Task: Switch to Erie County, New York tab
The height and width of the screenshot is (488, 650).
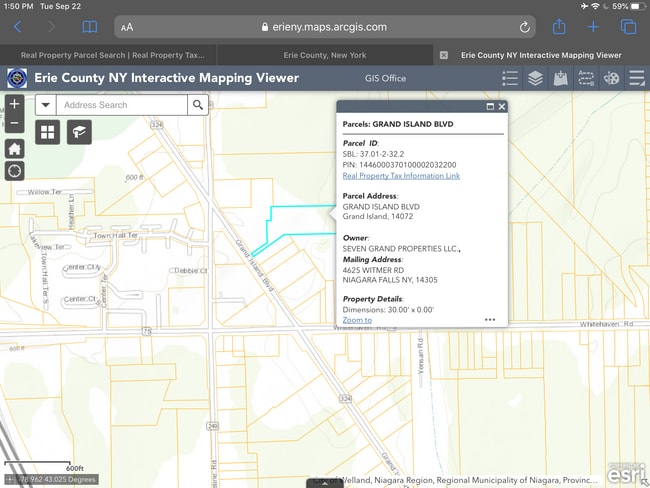Action: point(324,55)
